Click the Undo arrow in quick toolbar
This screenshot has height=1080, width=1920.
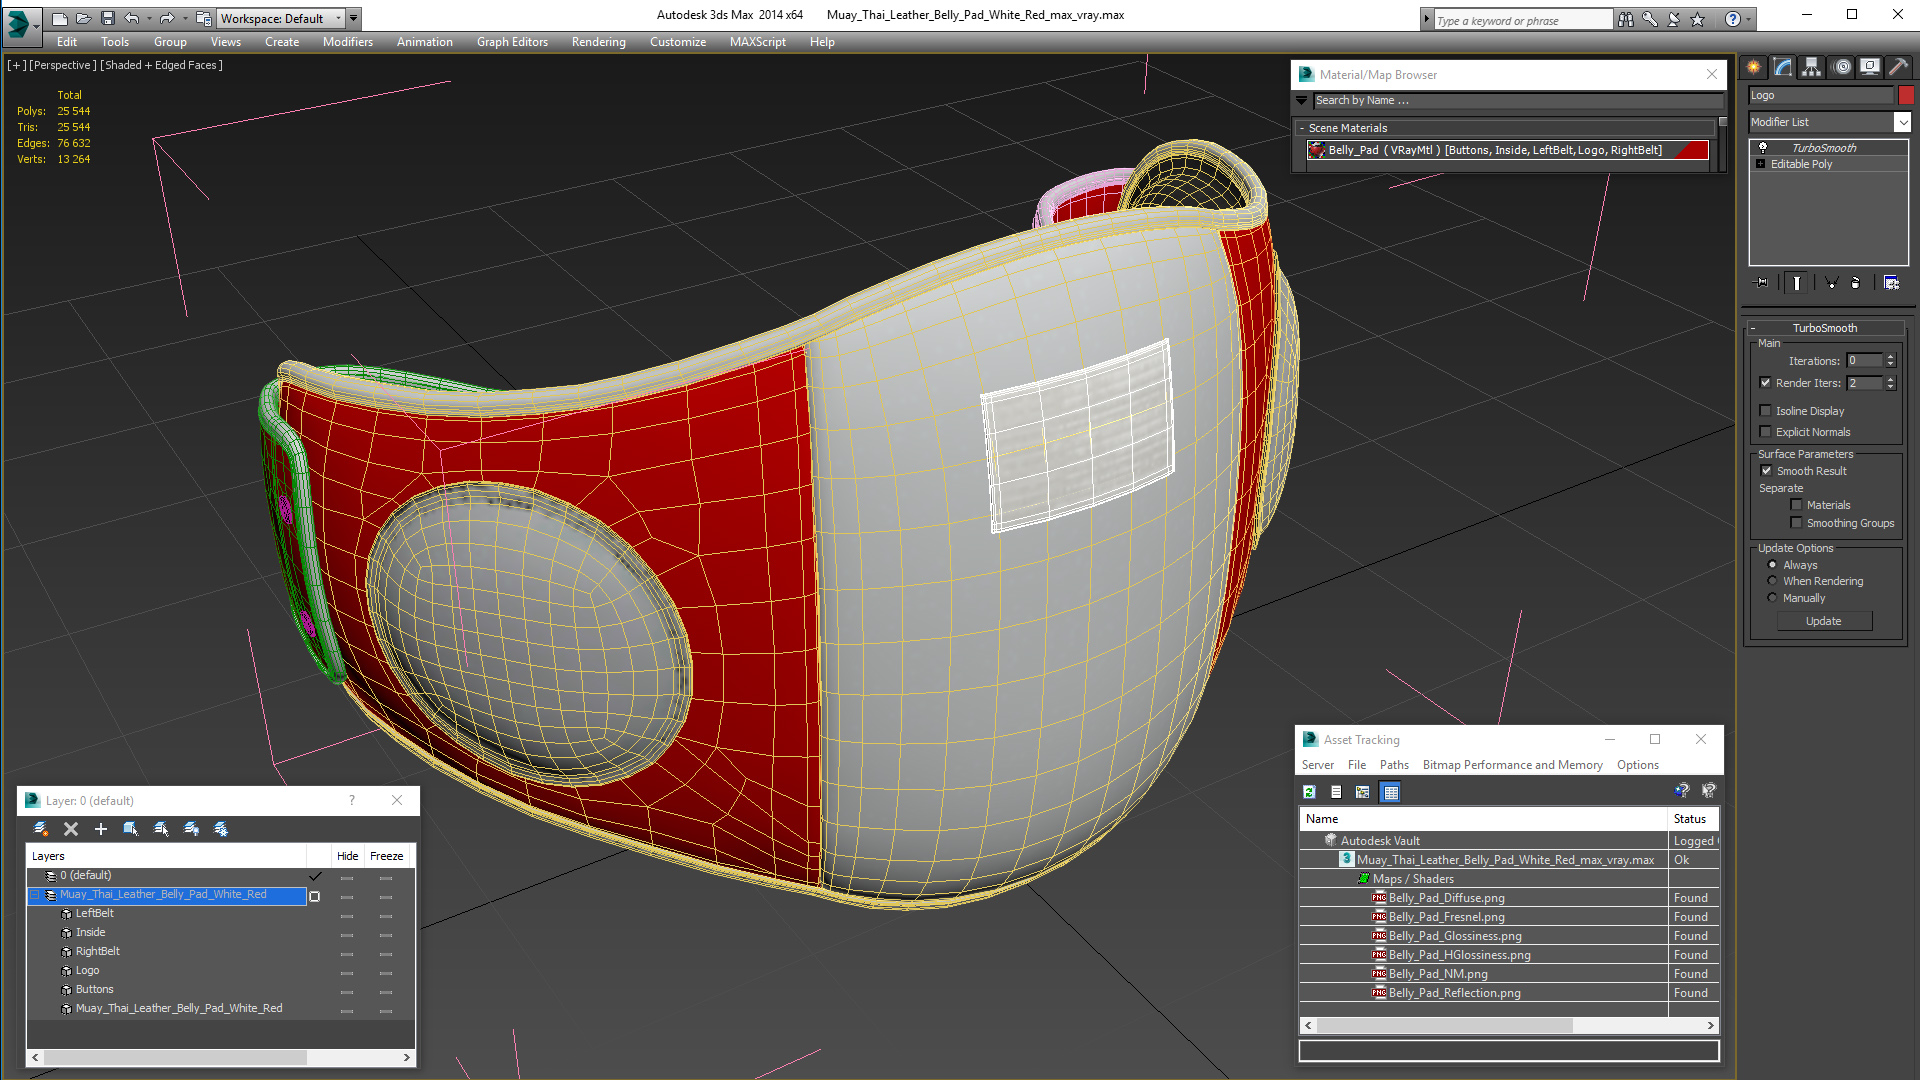pos(131,18)
